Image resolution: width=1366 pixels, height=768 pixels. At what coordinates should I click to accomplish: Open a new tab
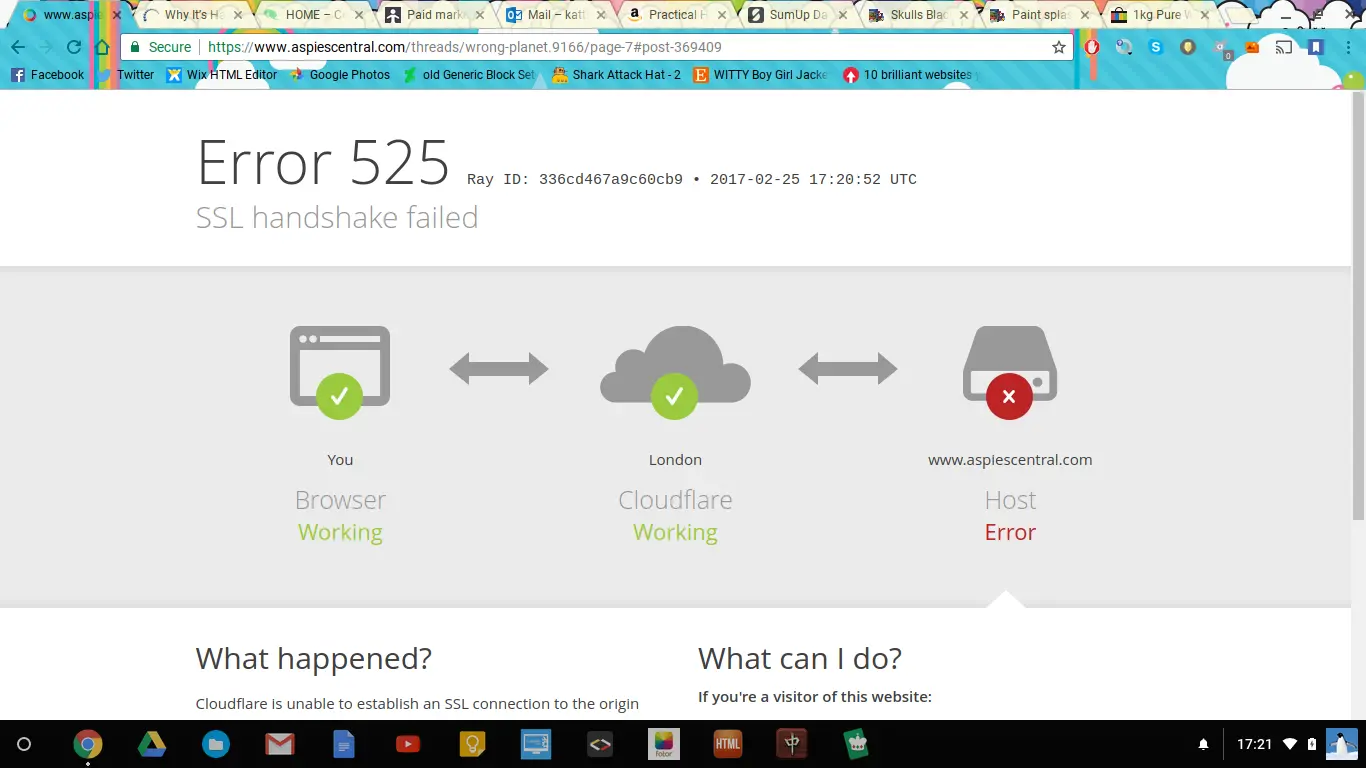1243,15
